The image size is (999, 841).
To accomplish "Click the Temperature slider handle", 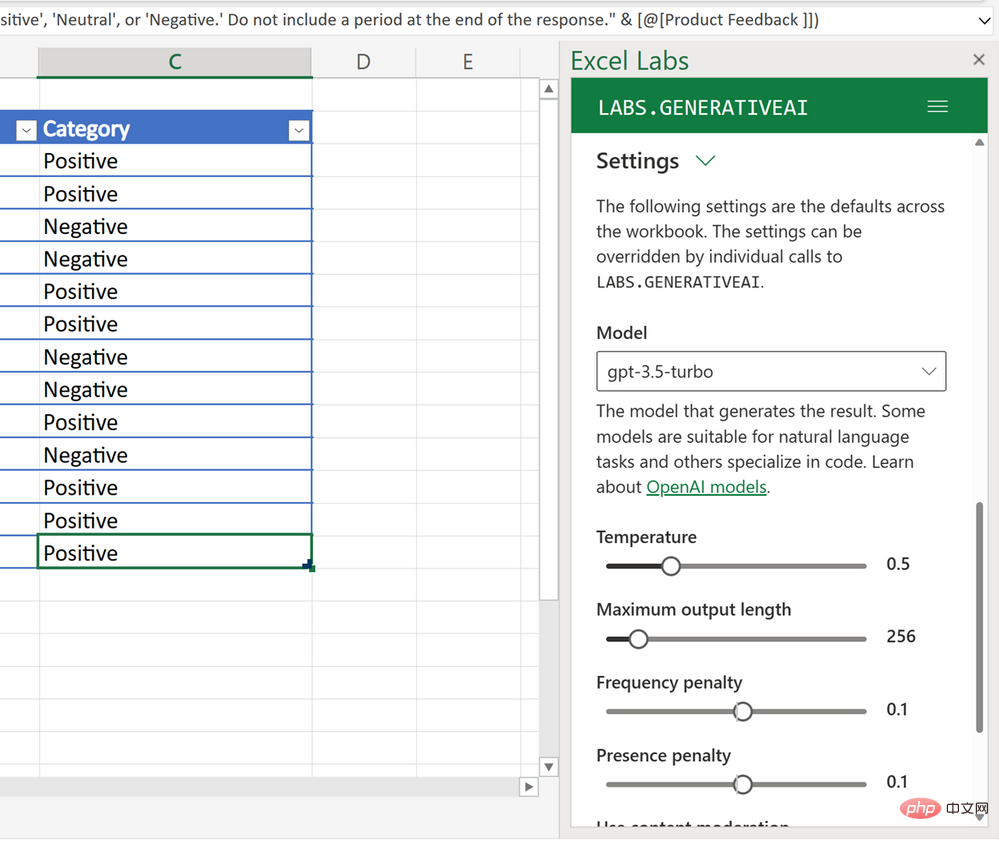I will (670, 566).
